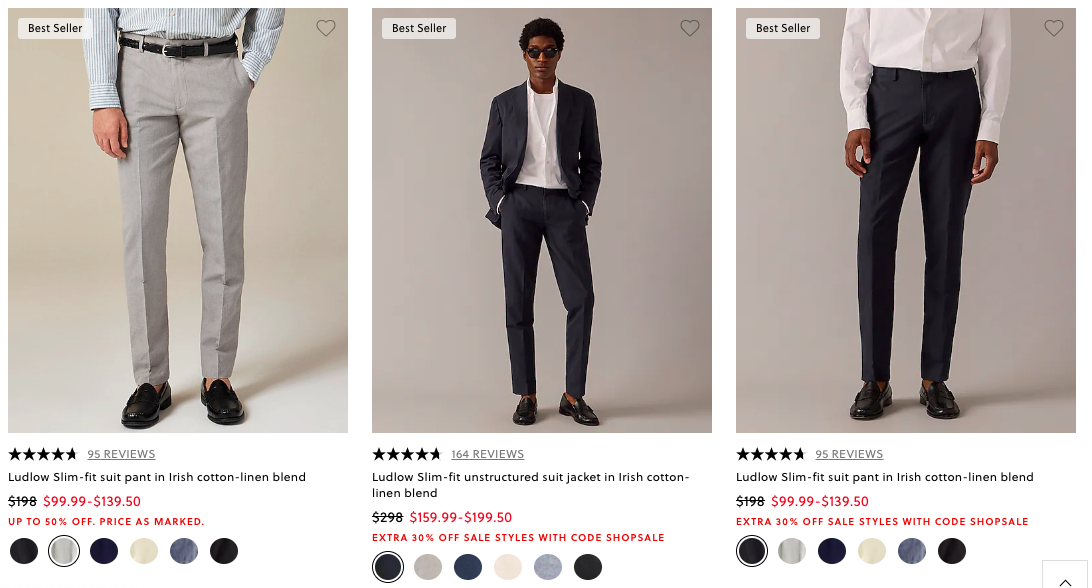Screen dimensions: 1092x588
Task: Click heart icon on unstructured suit jacket
Action: (x=690, y=29)
